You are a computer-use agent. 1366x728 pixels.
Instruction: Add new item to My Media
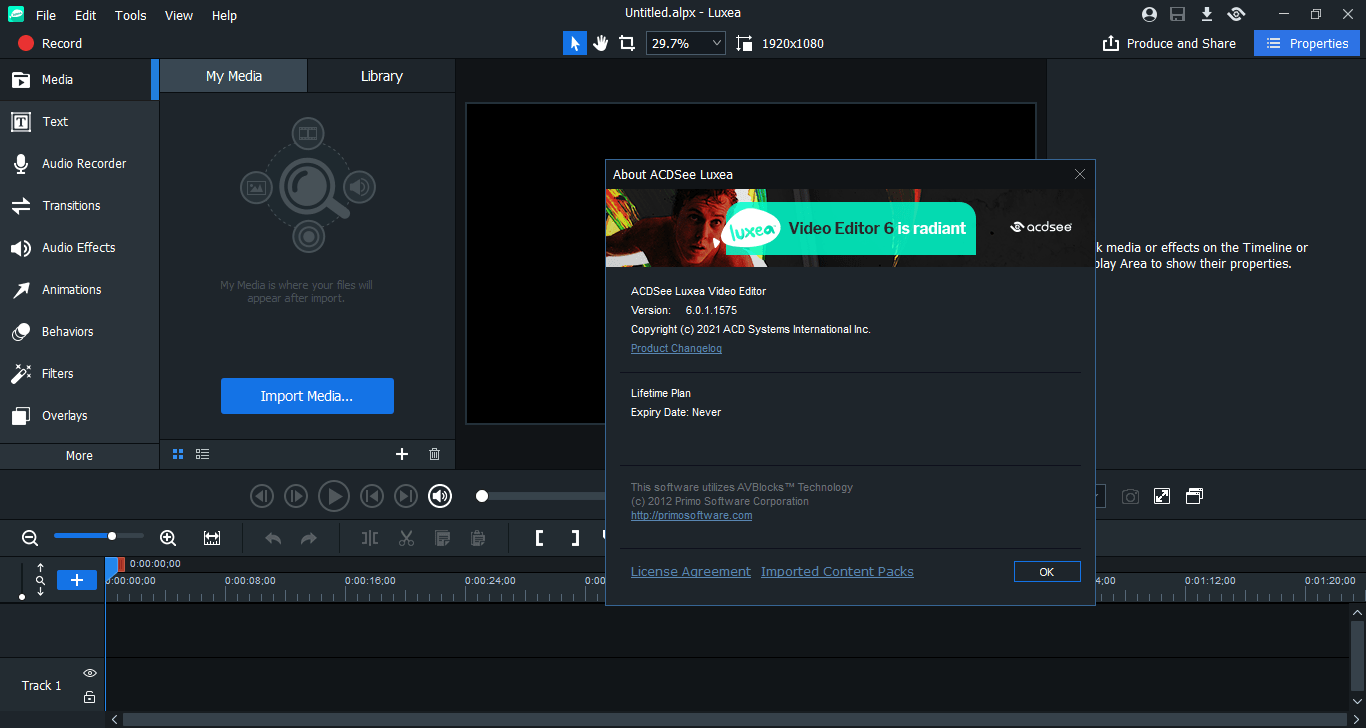[402, 454]
